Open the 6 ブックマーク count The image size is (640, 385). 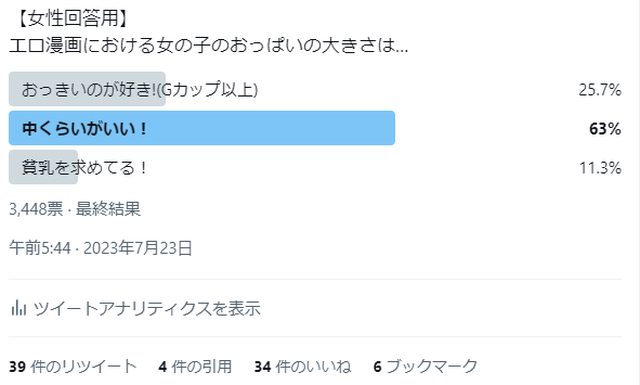[x=425, y=366]
